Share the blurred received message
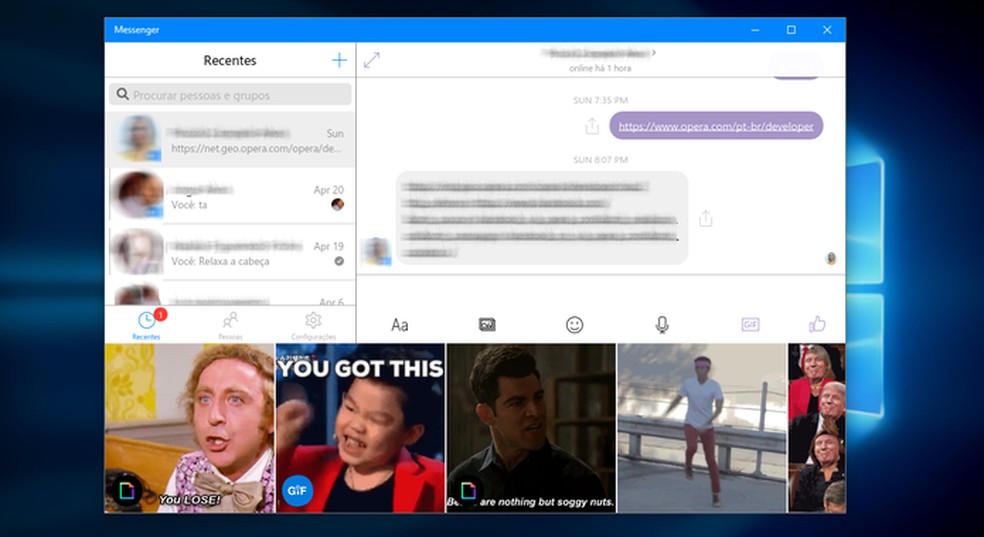The image size is (984, 537). (x=705, y=218)
